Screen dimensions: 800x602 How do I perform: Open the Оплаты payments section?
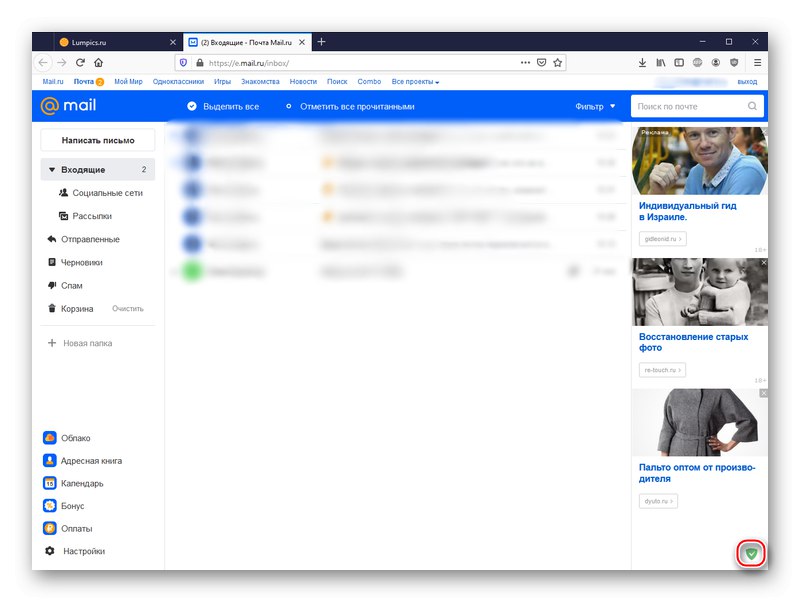(x=68, y=529)
